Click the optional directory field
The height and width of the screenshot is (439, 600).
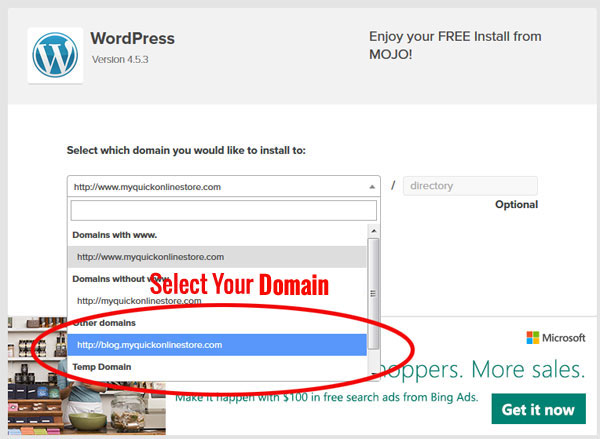(x=470, y=186)
